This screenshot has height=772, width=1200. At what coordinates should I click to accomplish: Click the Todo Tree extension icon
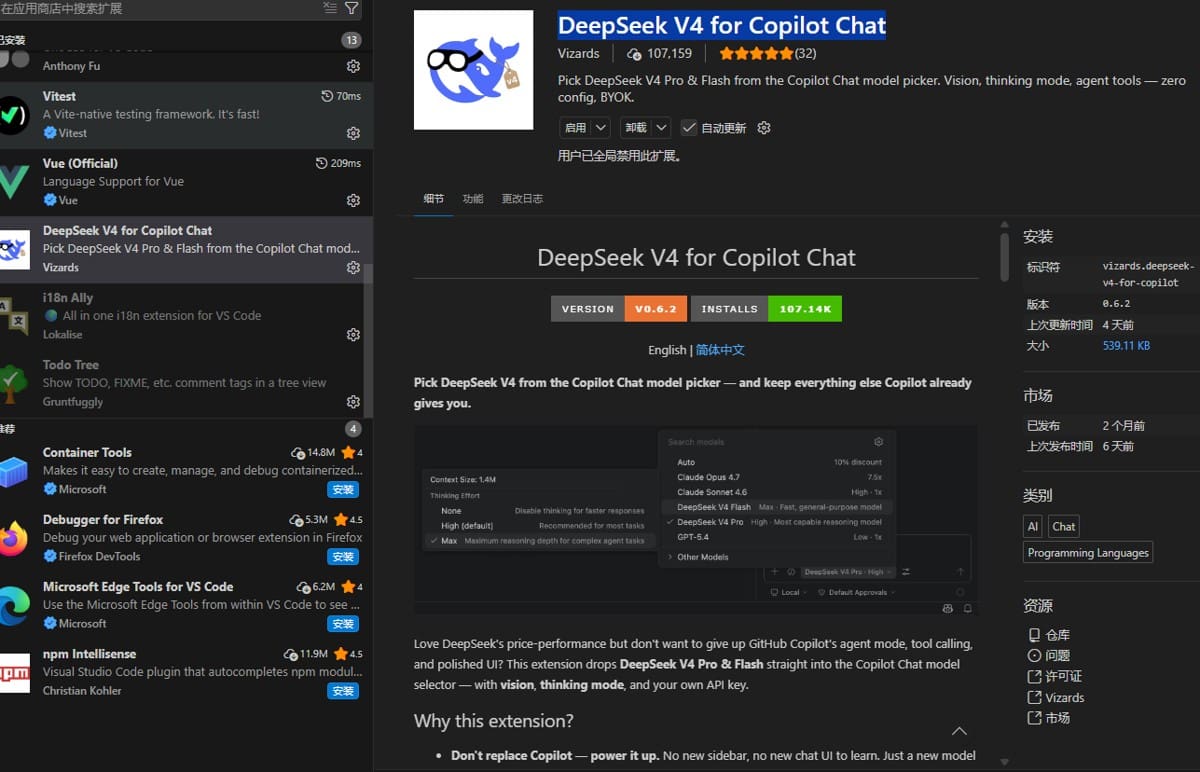(13, 383)
